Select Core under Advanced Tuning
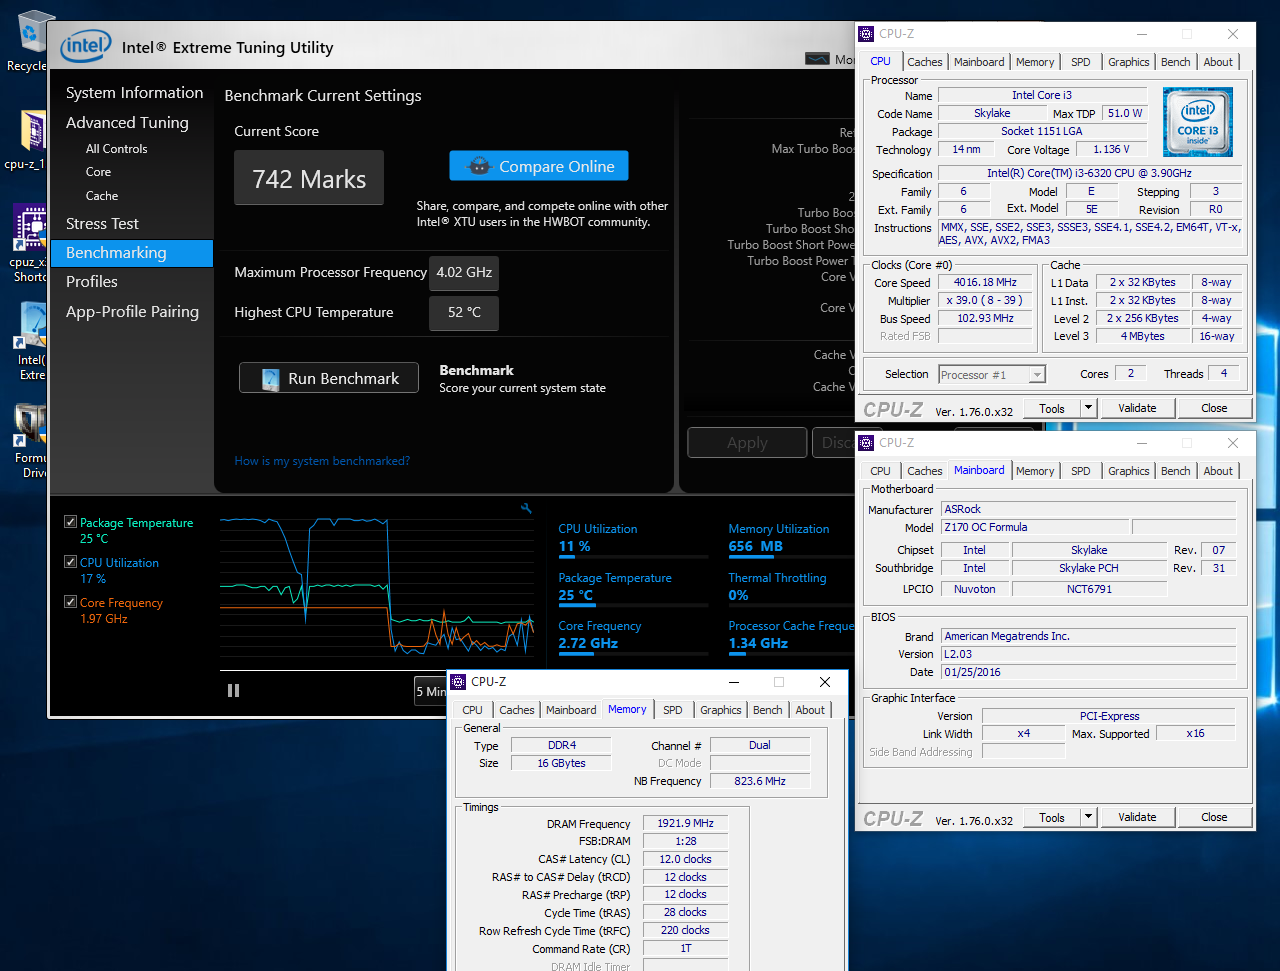This screenshot has width=1280, height=971. click(98, 172)
